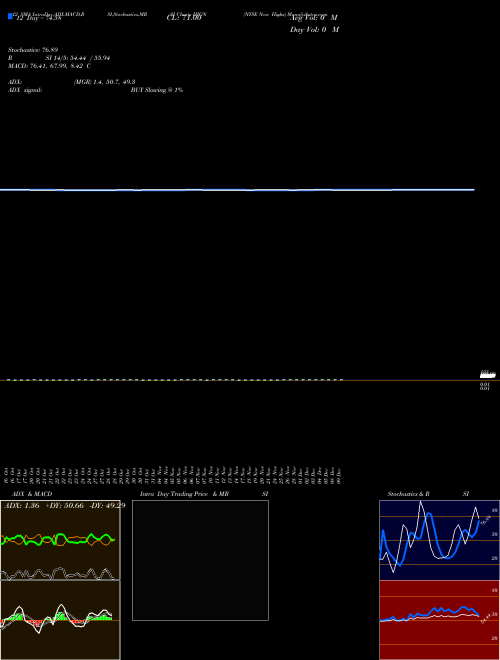
Task: Click the blue SMA line on the main chart
Action: 237,190
